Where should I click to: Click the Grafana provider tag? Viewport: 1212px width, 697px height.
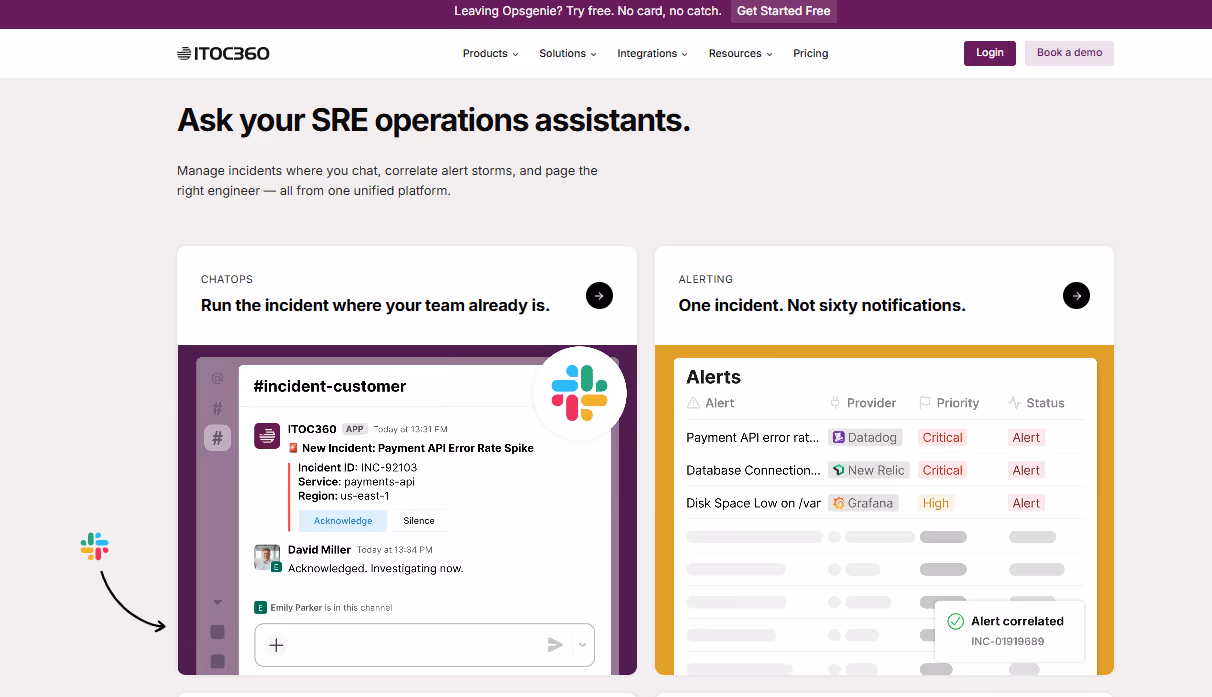point(863,503)
